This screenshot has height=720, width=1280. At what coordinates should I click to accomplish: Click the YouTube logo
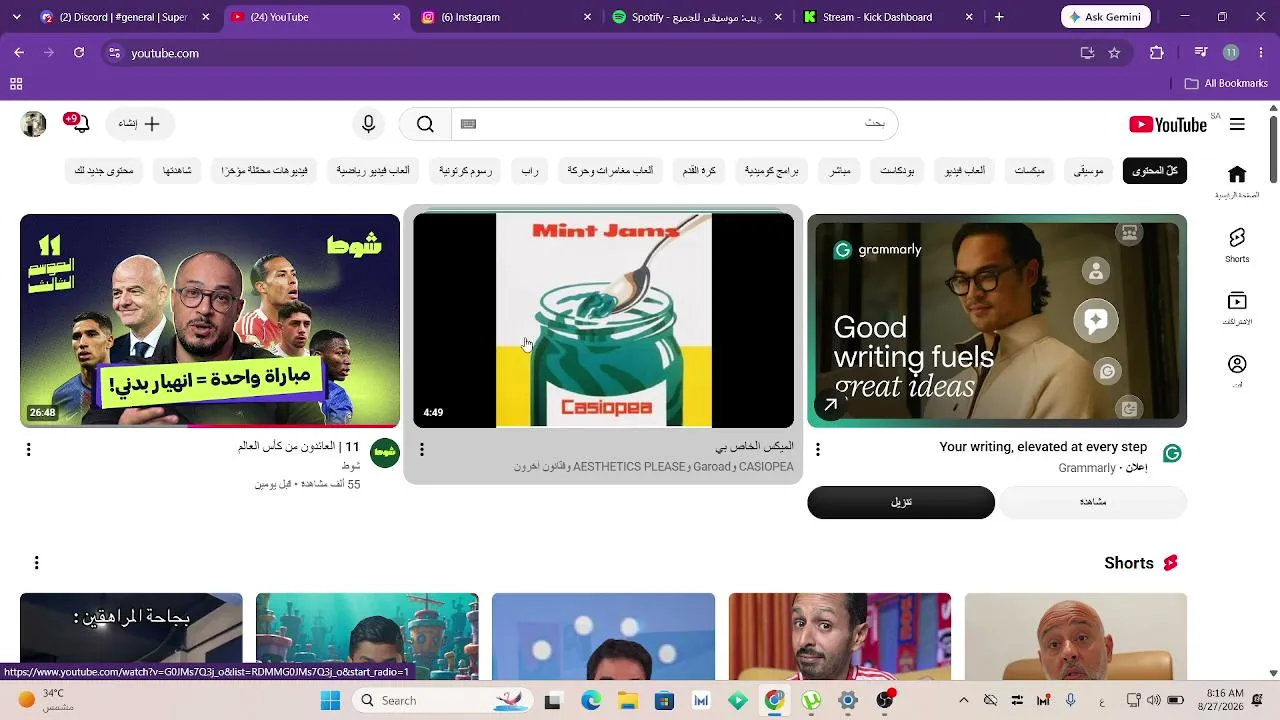(1168, 124)
